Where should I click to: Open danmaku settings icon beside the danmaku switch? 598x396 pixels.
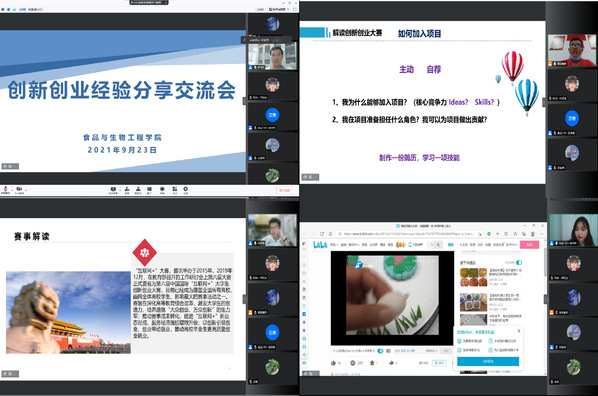[388, 351]
